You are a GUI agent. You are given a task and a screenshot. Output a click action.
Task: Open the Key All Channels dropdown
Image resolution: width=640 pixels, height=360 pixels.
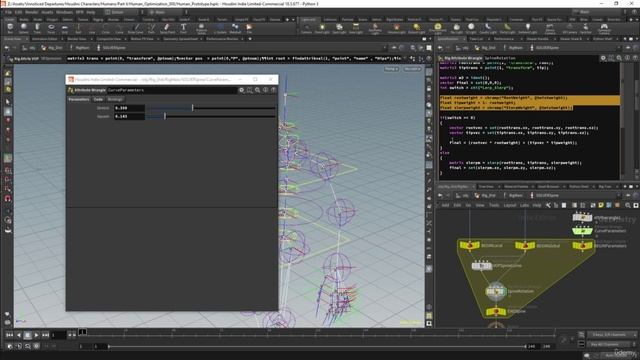pos(611,344)
